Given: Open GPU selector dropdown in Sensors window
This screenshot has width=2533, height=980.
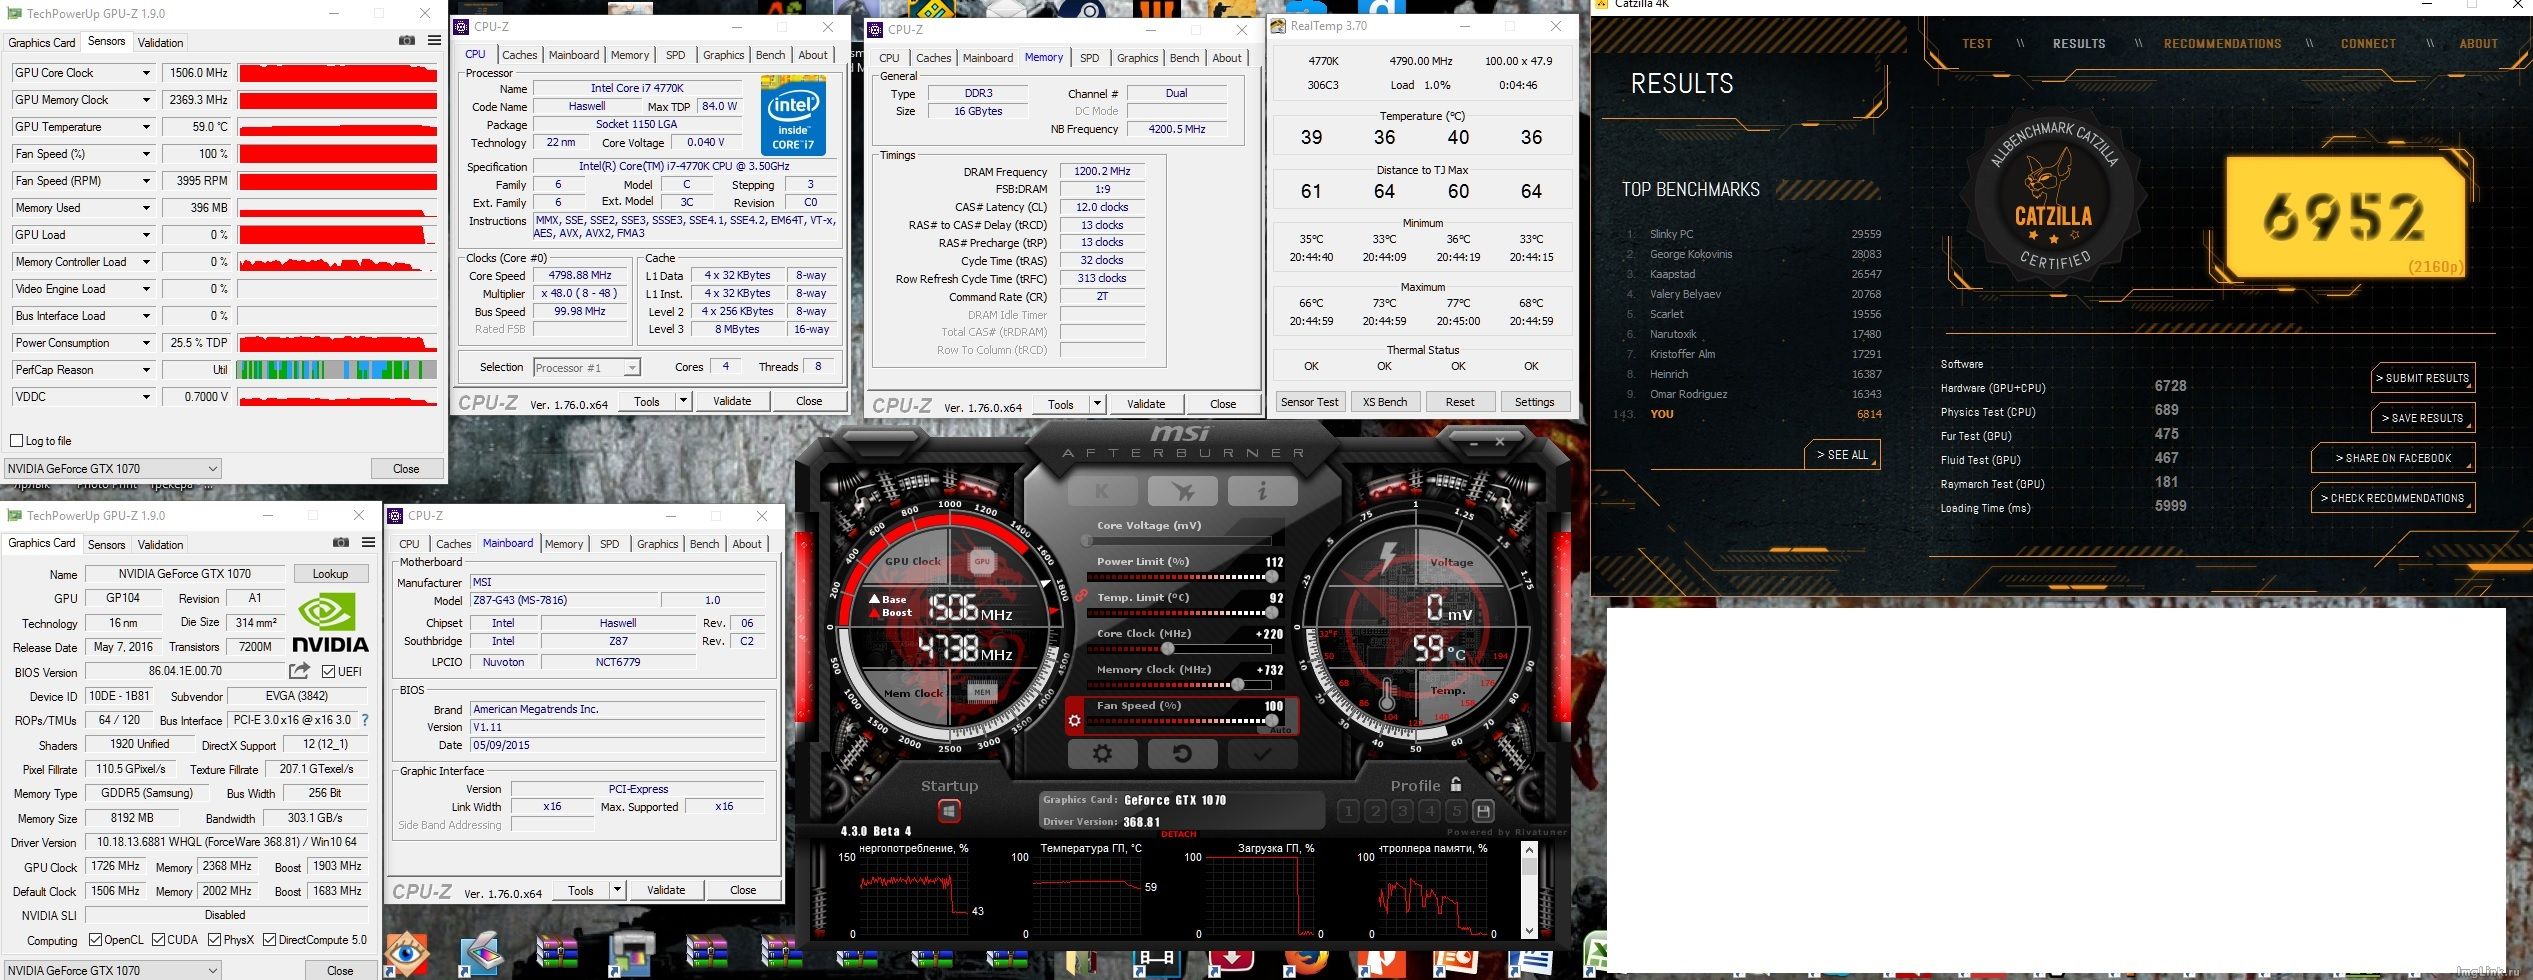Looking at the screenshot, I should click(x=113, y=468).
